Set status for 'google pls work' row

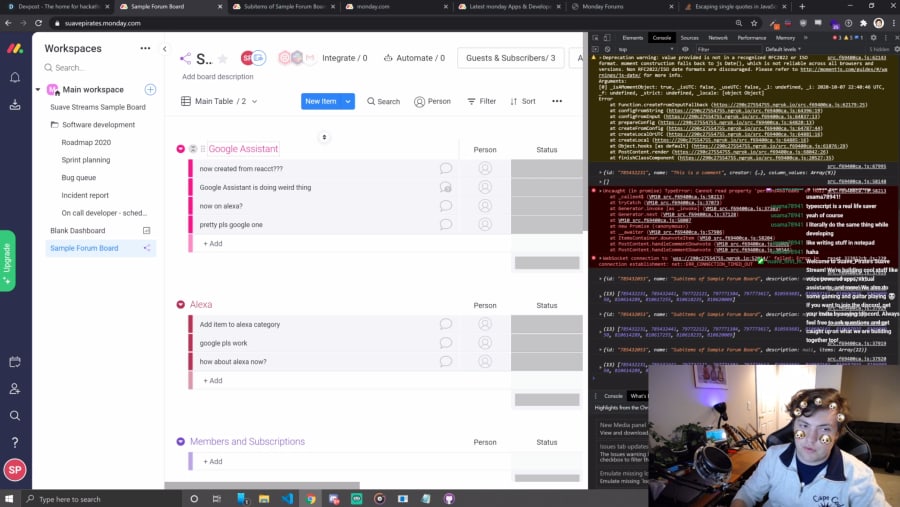click(x=546, y=343)
